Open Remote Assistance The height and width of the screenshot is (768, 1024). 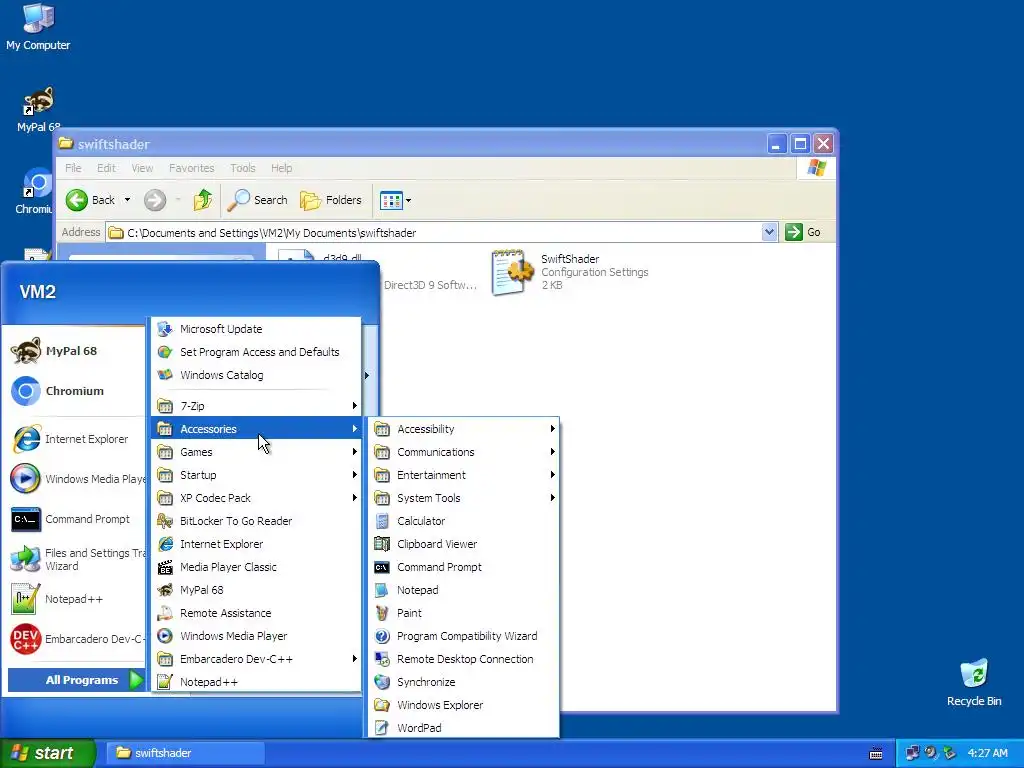256,613
